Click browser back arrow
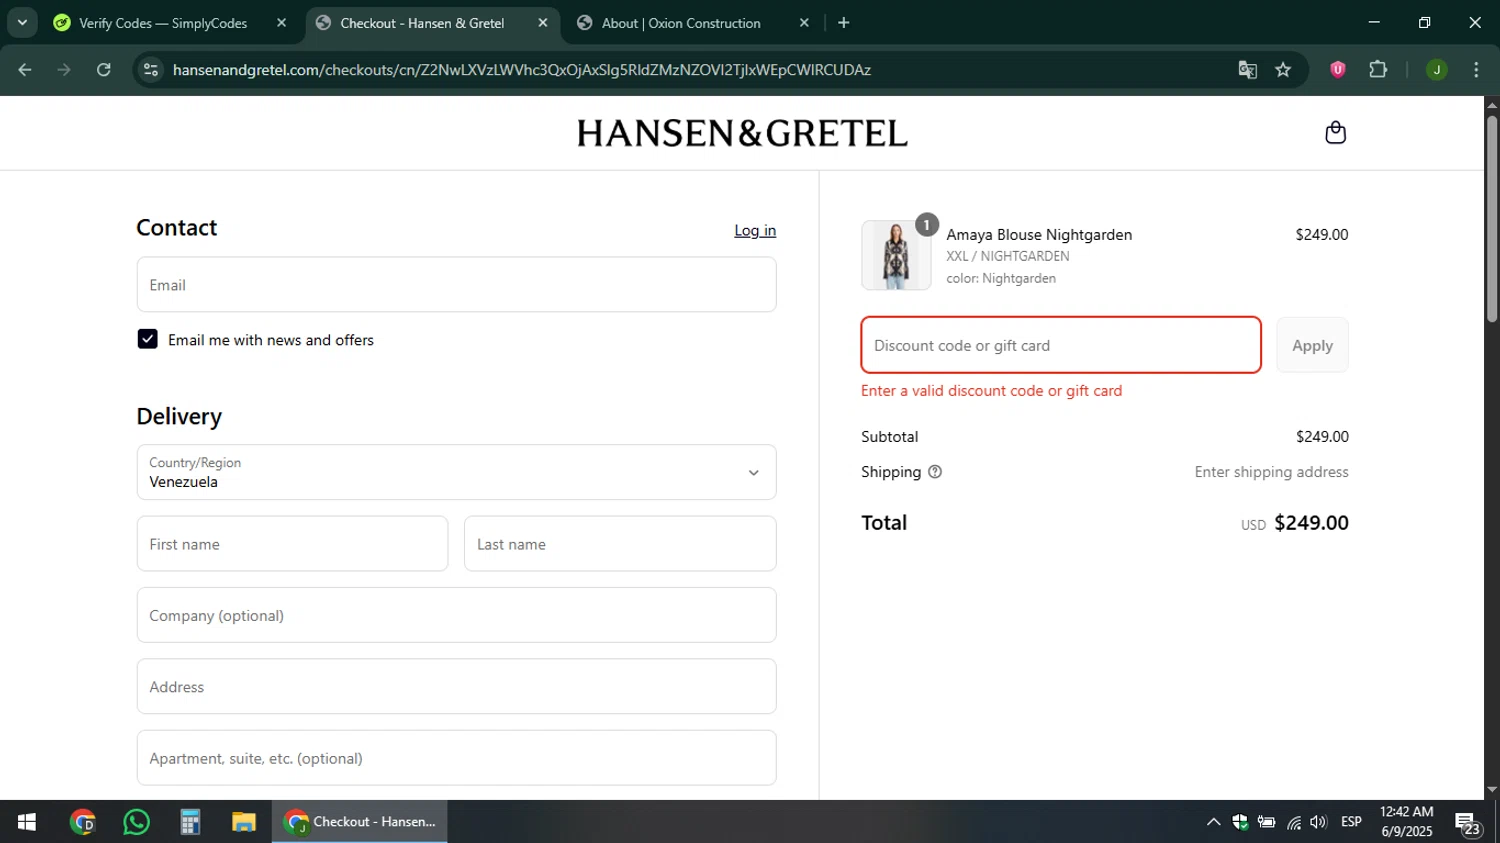Screen dimensions: 1500x843 25,70
